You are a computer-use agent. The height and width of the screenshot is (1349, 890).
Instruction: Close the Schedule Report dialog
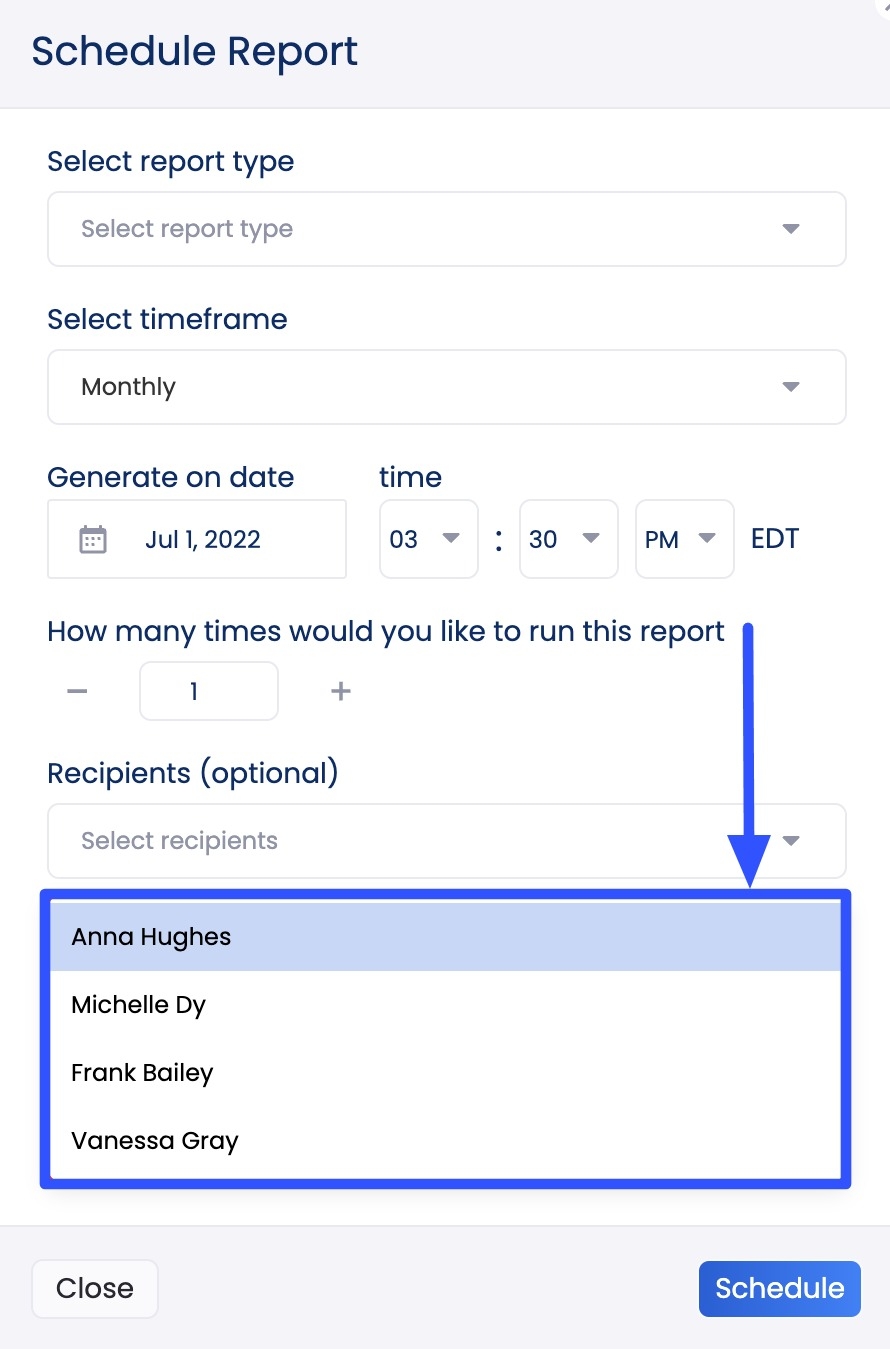pos(94,1289)
